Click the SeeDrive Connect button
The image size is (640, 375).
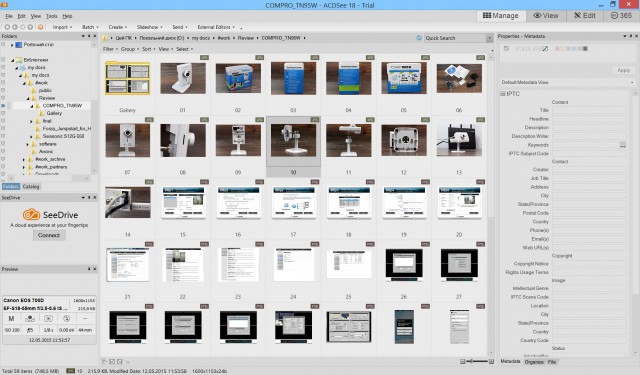[x=49, y=235]
